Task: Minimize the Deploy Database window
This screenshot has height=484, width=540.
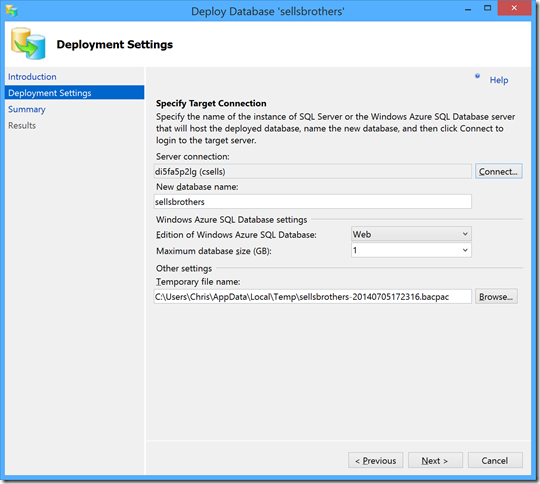Action: point(468,9)
